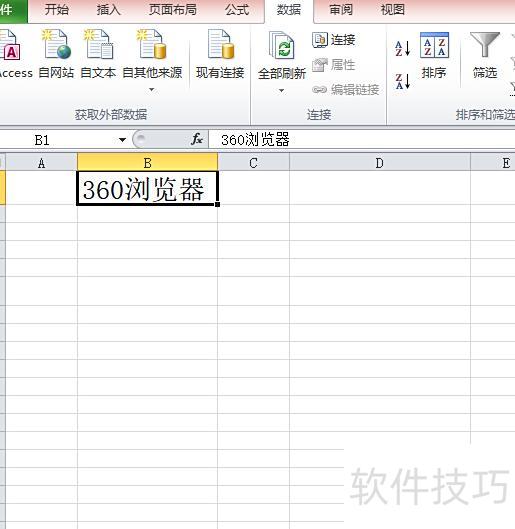This screenshot has height=529, width=515.
Task: Open the 连接 (Connections) button
Action: [334, 40]
